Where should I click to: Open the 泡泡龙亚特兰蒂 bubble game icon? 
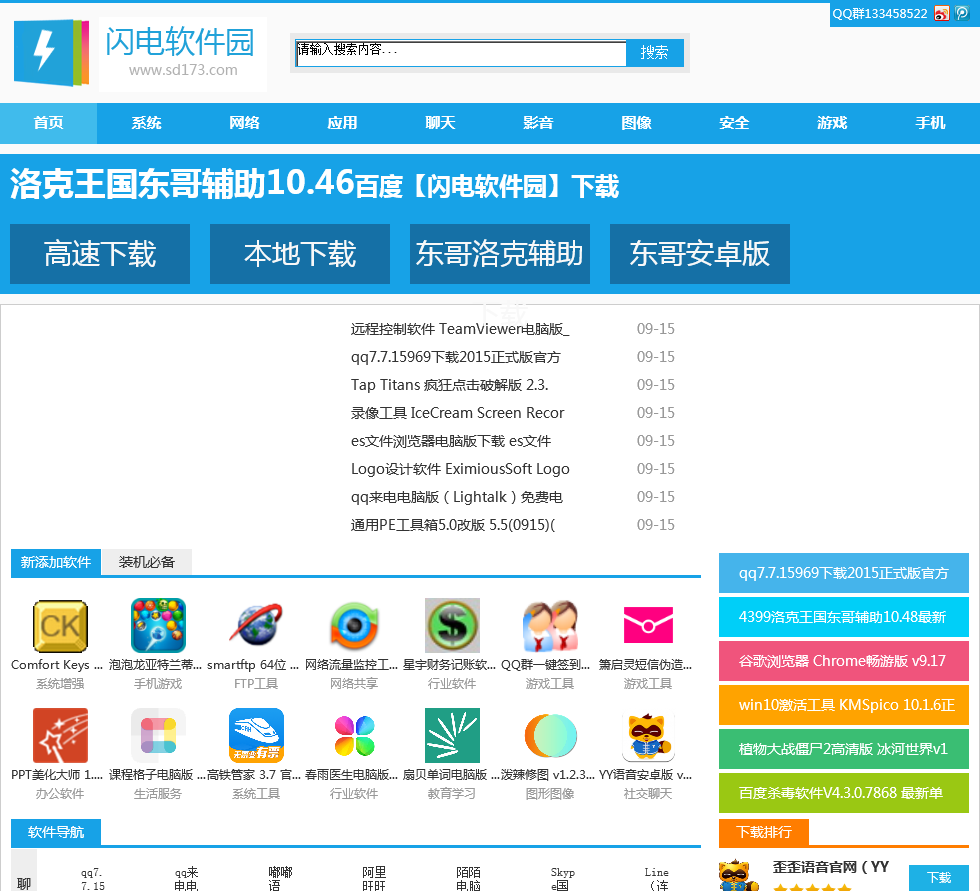158,625
